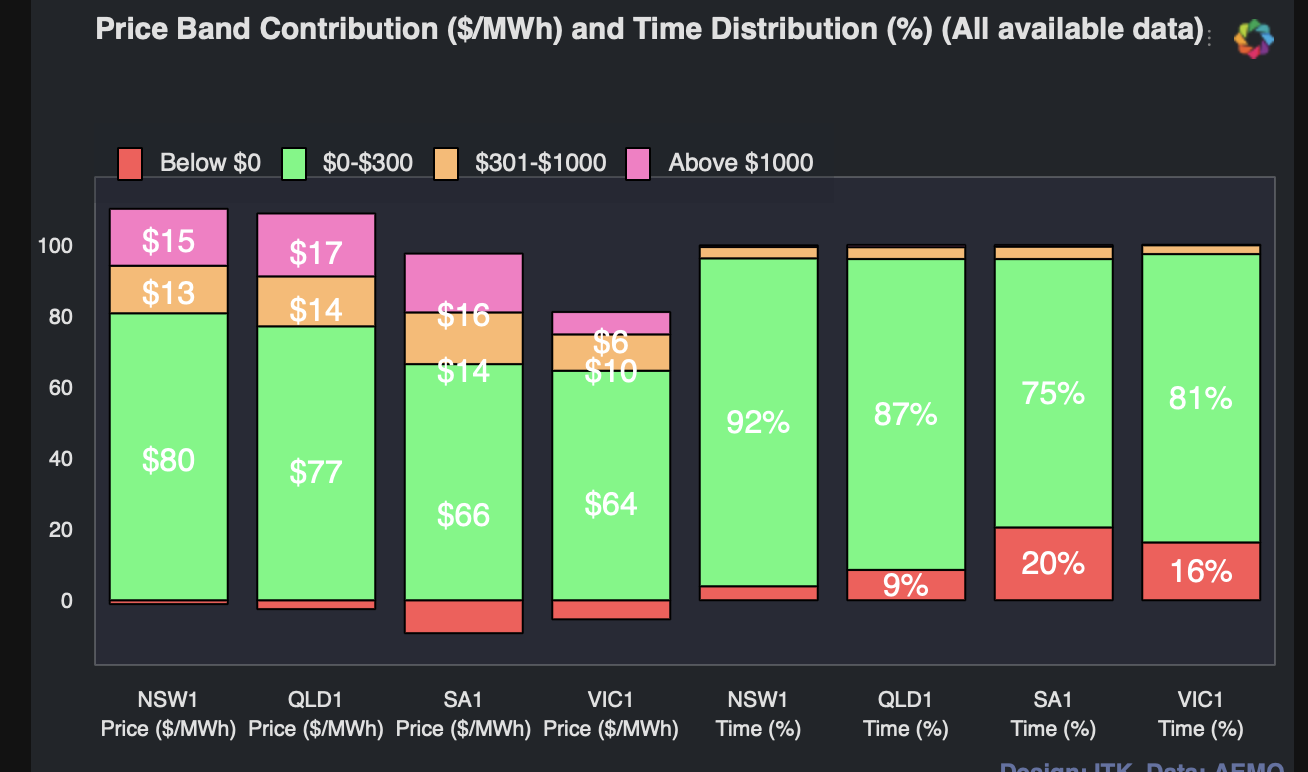Click the orange $301-$1000 legend swatch
Image resolution: width=1308 pixels, height=772 pixels.
[x=446, y=163]
